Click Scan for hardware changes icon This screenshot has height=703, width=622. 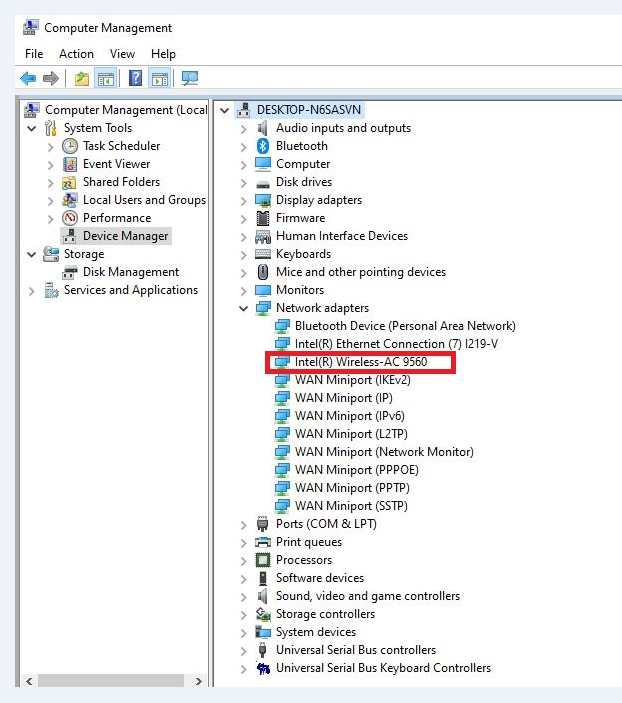189,78
